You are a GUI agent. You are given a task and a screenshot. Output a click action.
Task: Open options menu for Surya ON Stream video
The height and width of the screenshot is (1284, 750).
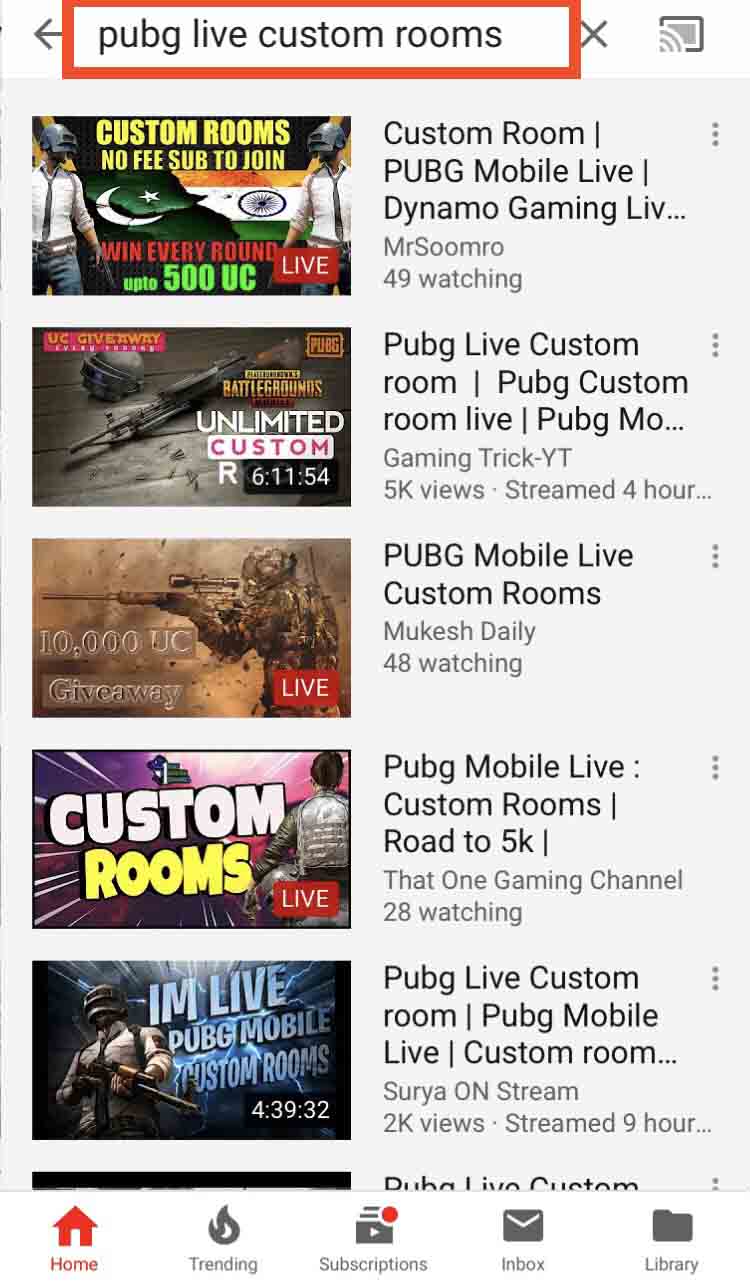[715, 978]
